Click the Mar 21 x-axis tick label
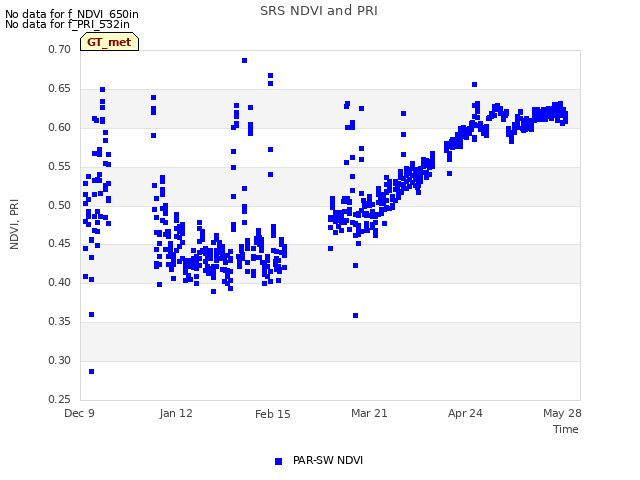This screenshot has height=480, width=640. pyautogui.click(x=369, y=413)
